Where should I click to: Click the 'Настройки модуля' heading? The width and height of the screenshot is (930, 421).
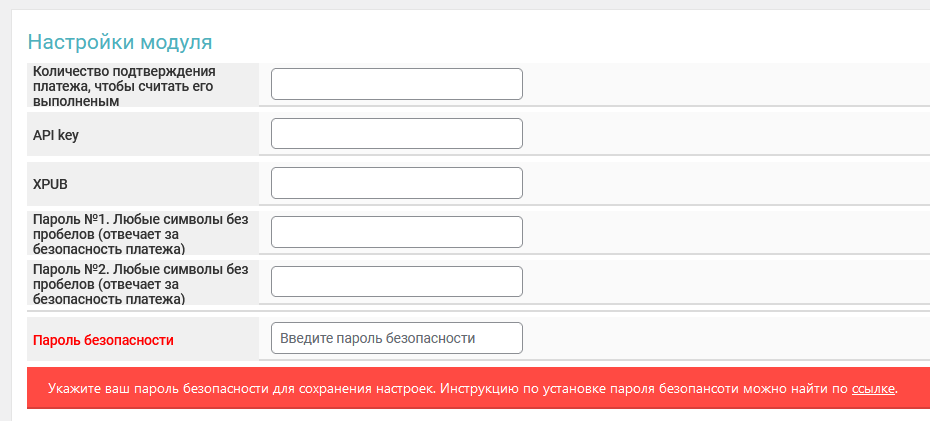click(120, 42)
